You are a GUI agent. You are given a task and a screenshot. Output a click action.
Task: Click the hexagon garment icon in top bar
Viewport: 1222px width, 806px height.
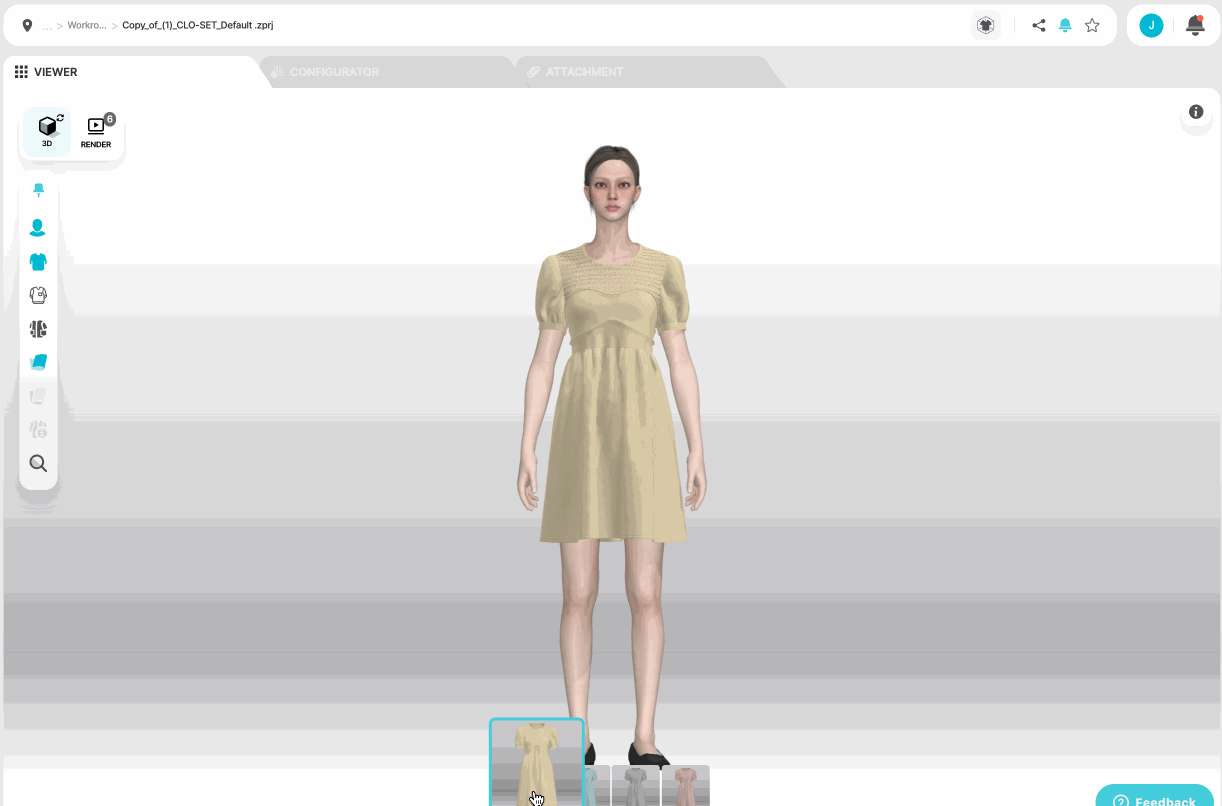click(985, 25)
